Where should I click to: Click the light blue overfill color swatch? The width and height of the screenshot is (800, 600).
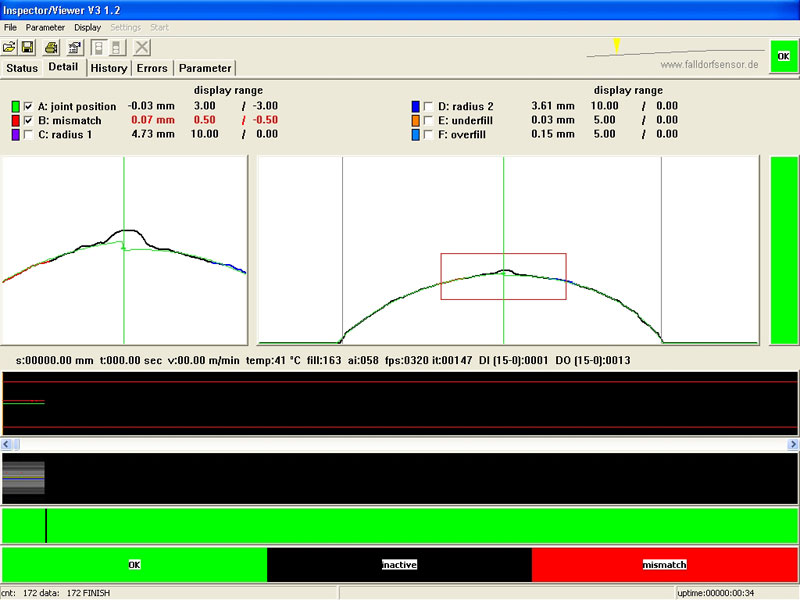point(415,135)
